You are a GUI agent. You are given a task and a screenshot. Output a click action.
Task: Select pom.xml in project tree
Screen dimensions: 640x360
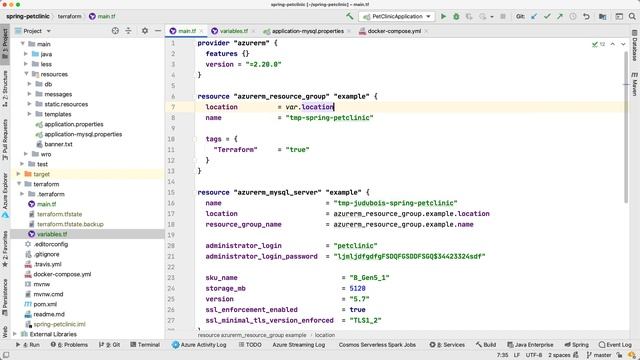point(45,304)
